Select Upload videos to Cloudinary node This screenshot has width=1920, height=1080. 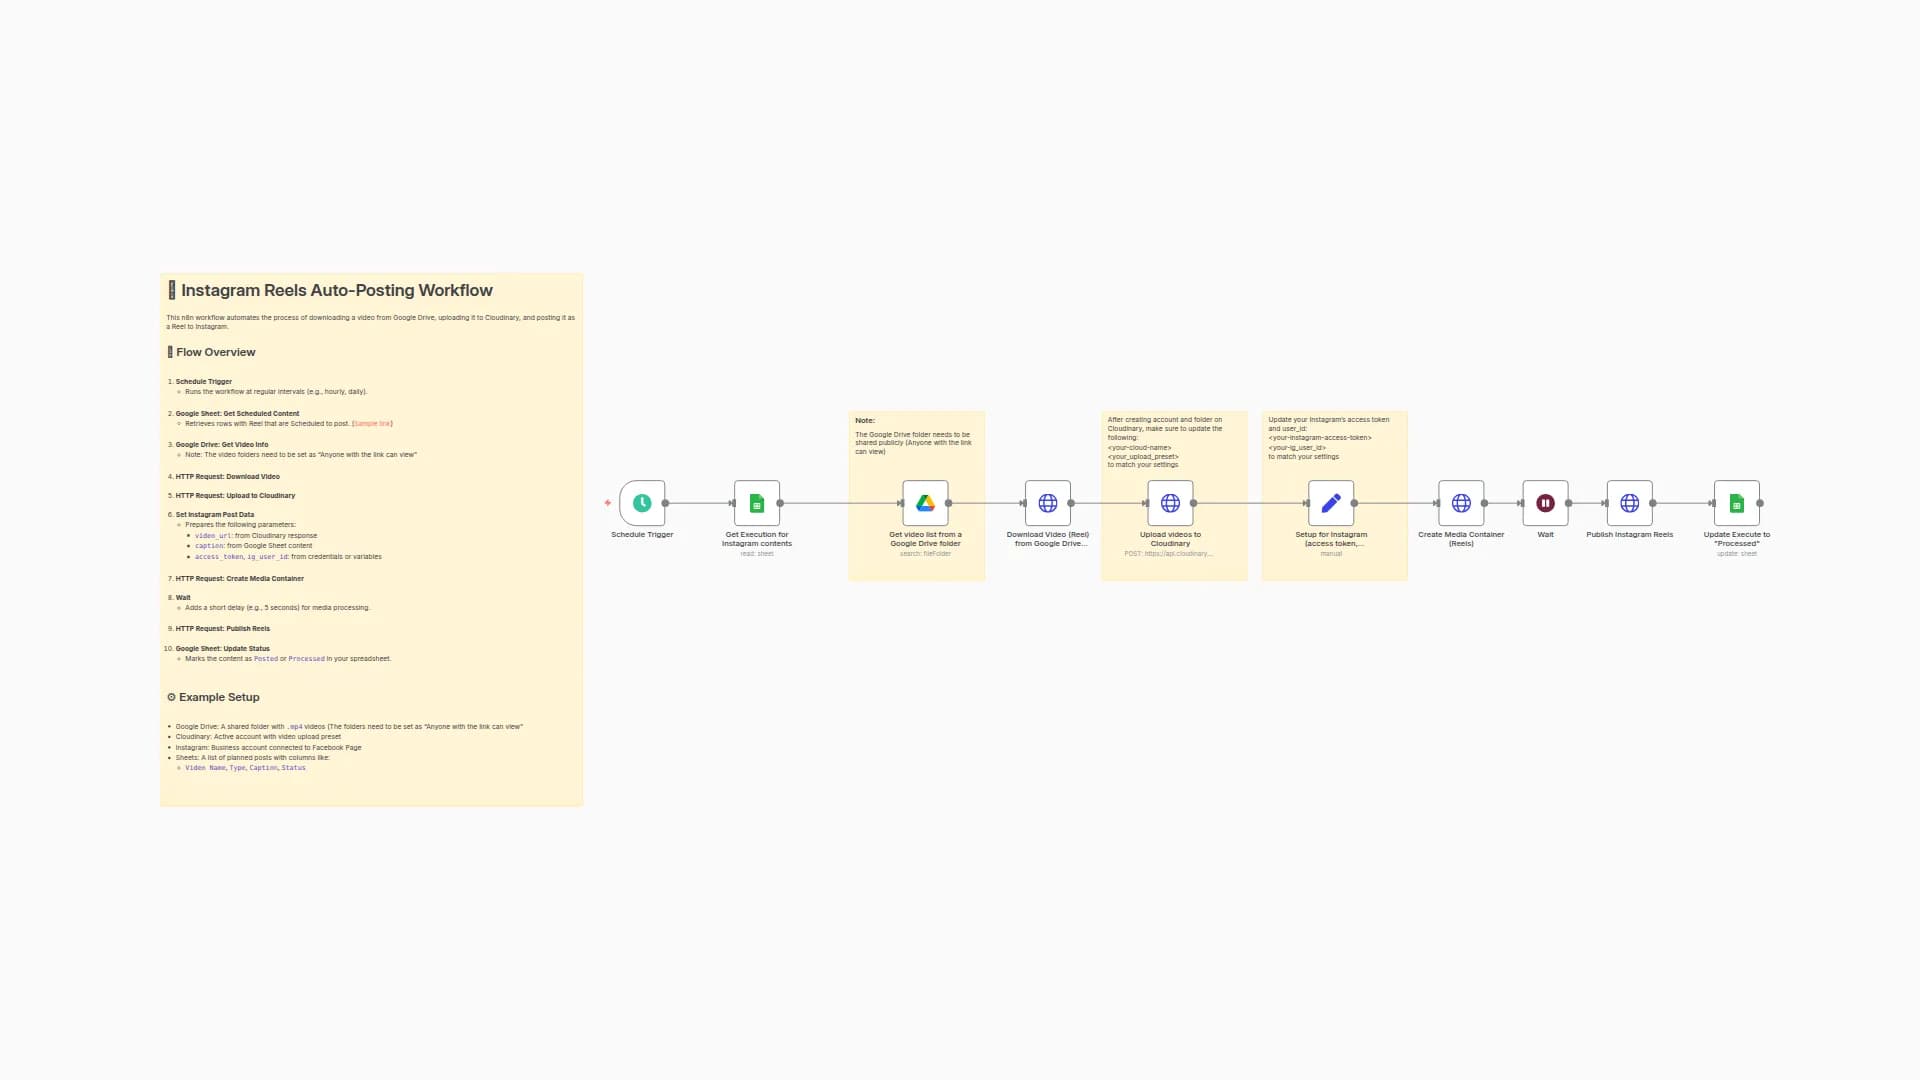click(x=1170, y=503)
